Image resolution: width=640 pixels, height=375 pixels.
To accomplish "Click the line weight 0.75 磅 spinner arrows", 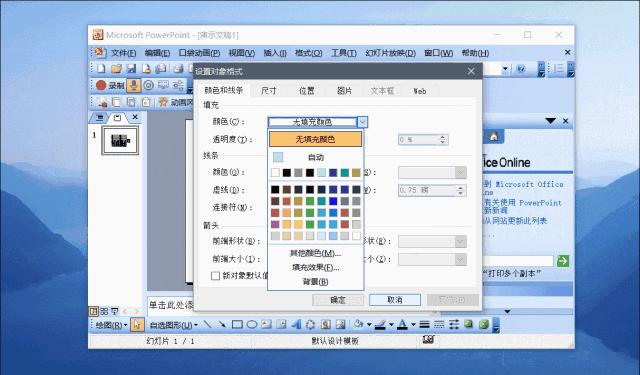I will (461, 190).
